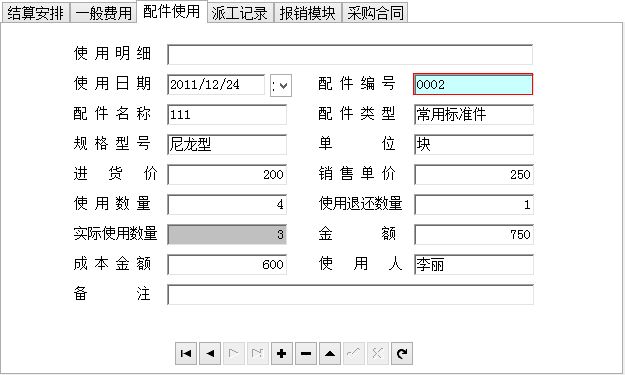
Task: Click the 进货价 field showing 200
Action: [x=227, y=175]
